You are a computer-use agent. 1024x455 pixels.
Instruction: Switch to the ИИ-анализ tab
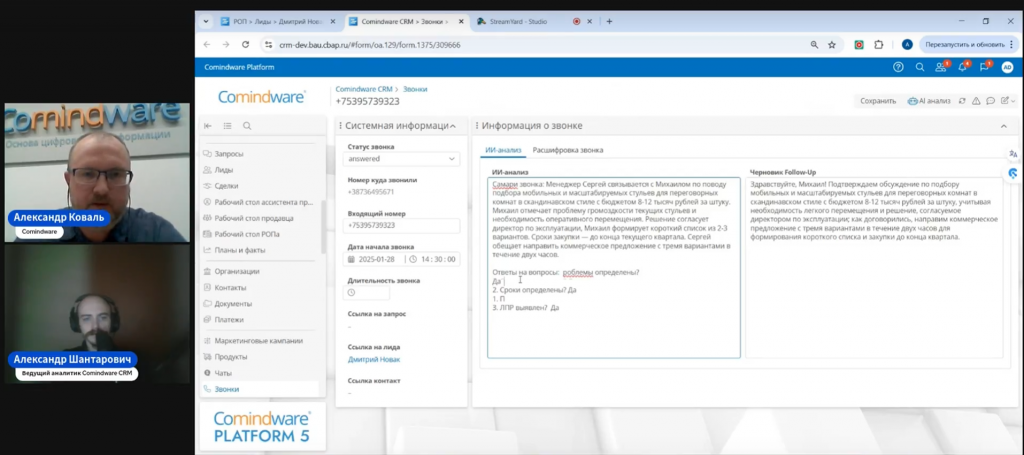tap(504, 150)
